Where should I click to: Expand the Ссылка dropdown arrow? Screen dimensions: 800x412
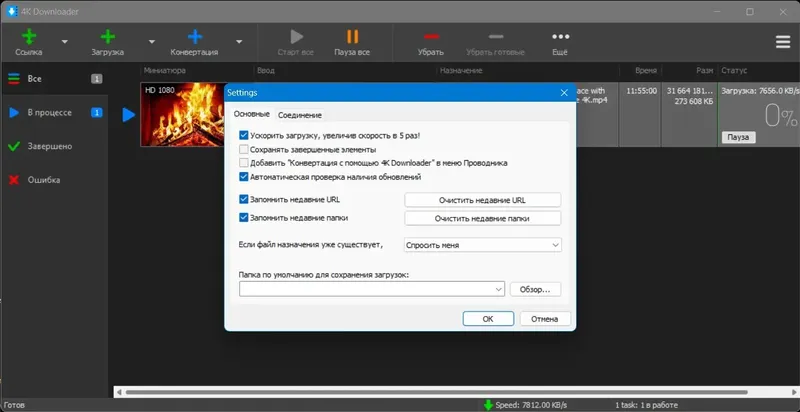coord(64,42)
